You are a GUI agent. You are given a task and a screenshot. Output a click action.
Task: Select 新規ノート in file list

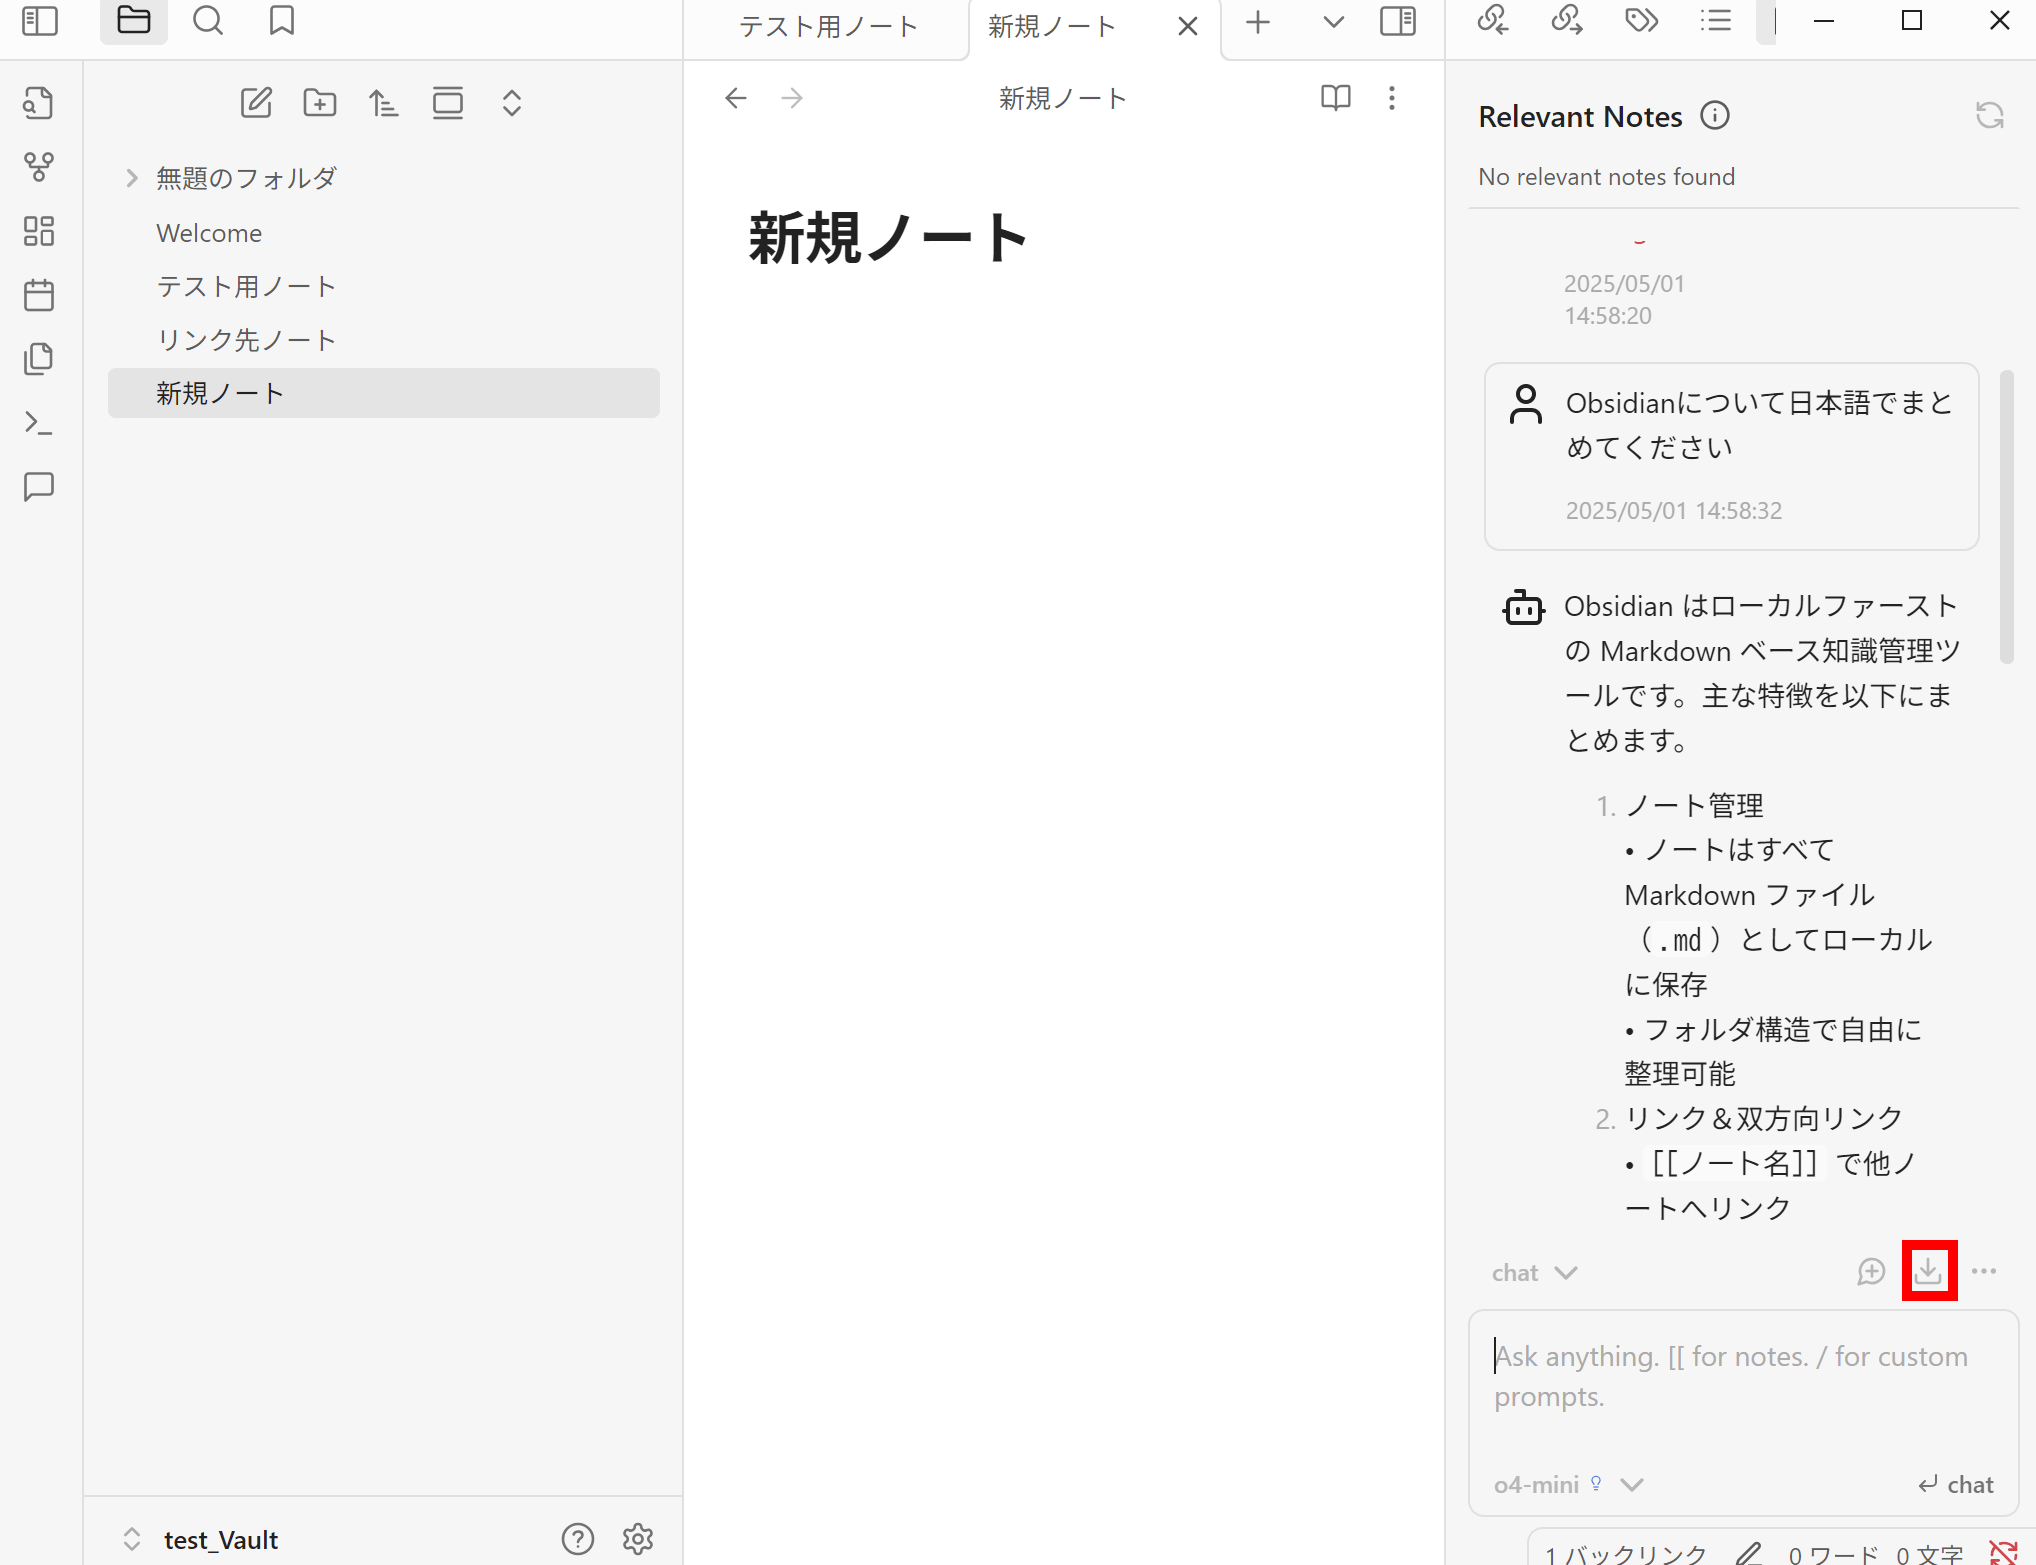point(384,393)
